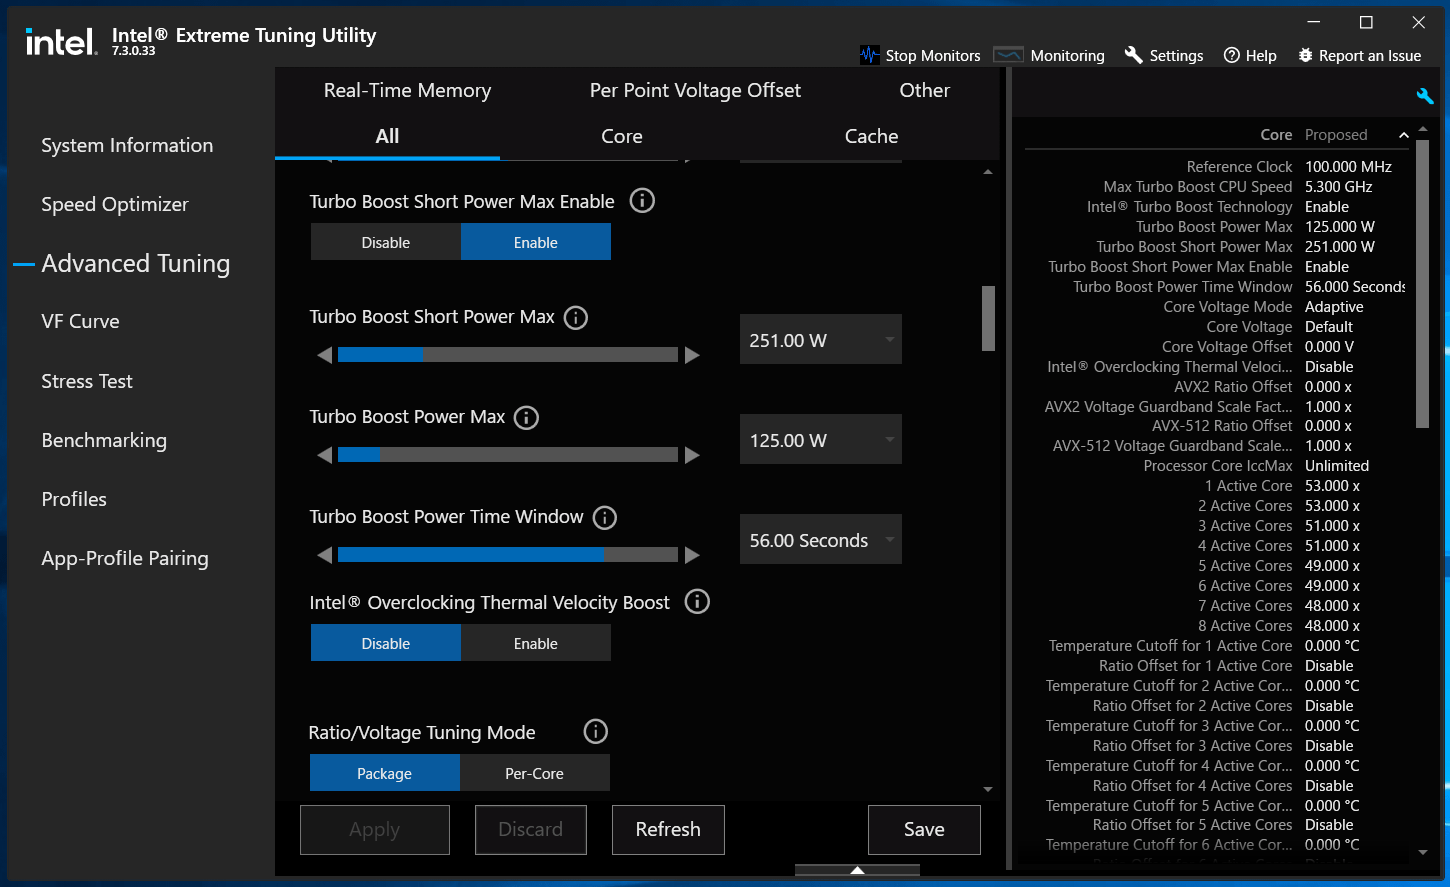Show info for Ratio/Voltage Tuning Mode
1450x887 pixels.
click(x=596, y=732)
